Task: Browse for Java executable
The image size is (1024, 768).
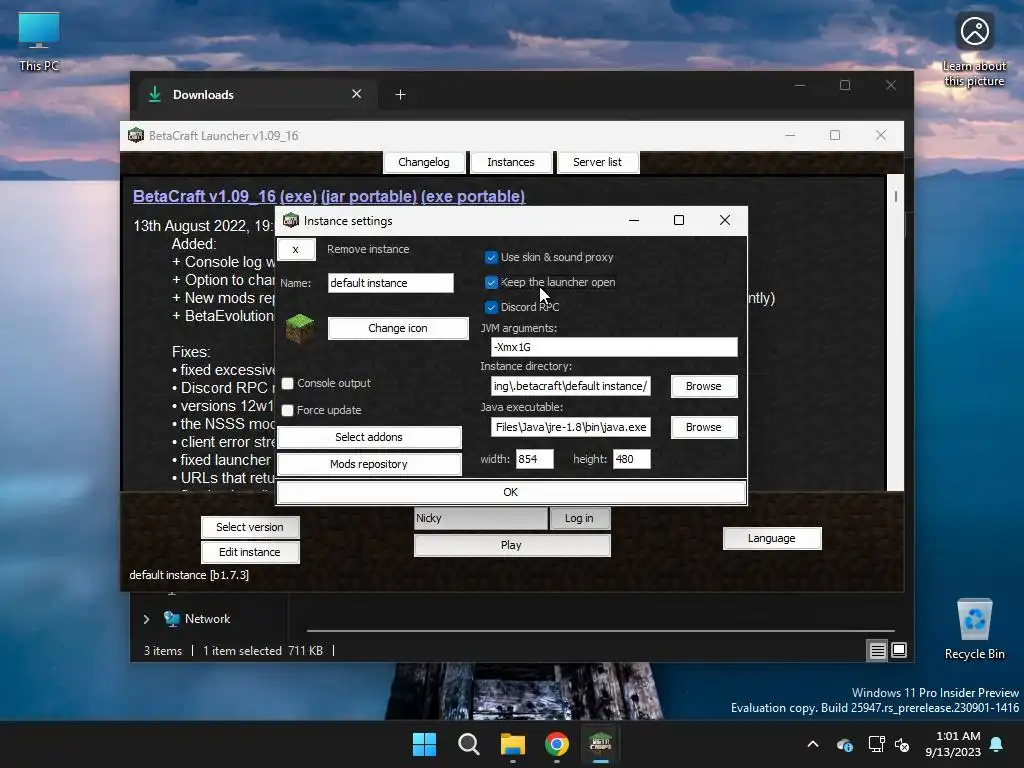Action: 704,427
